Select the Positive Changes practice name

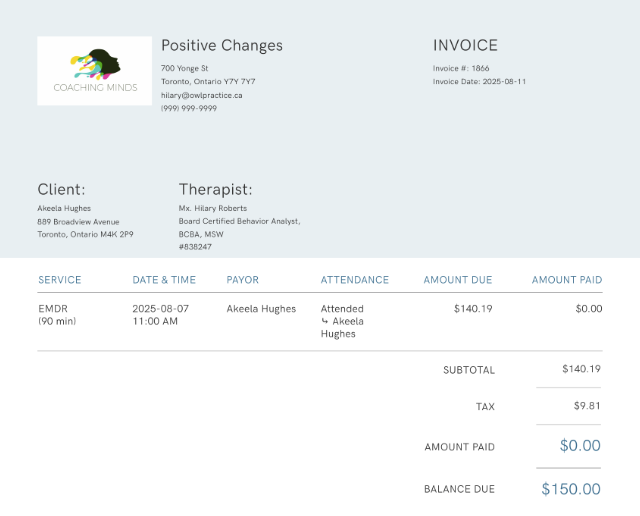click(x=221, y=45)
